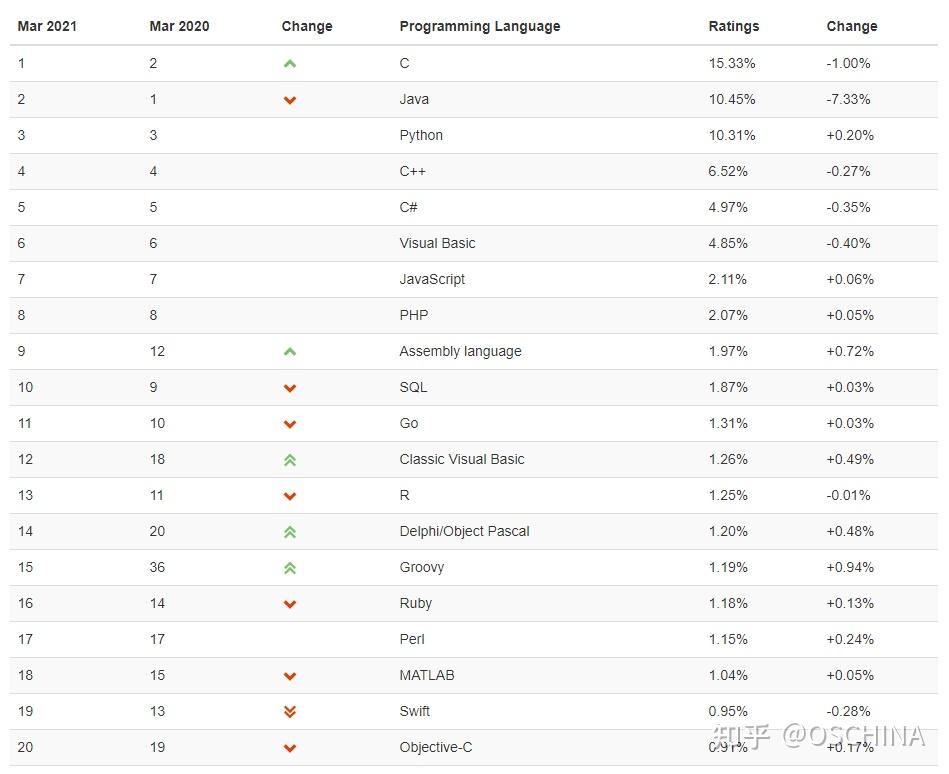Select the Python language name
Image resolution: width=949 pixels, height=774 pixels.
[x=421, y=135]
